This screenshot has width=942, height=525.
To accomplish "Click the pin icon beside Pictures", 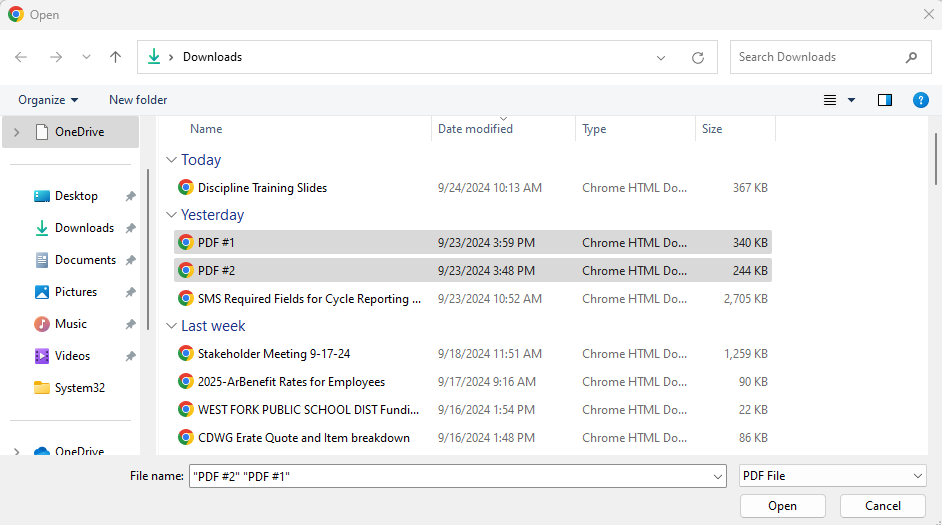I will (x=130, y=292).
